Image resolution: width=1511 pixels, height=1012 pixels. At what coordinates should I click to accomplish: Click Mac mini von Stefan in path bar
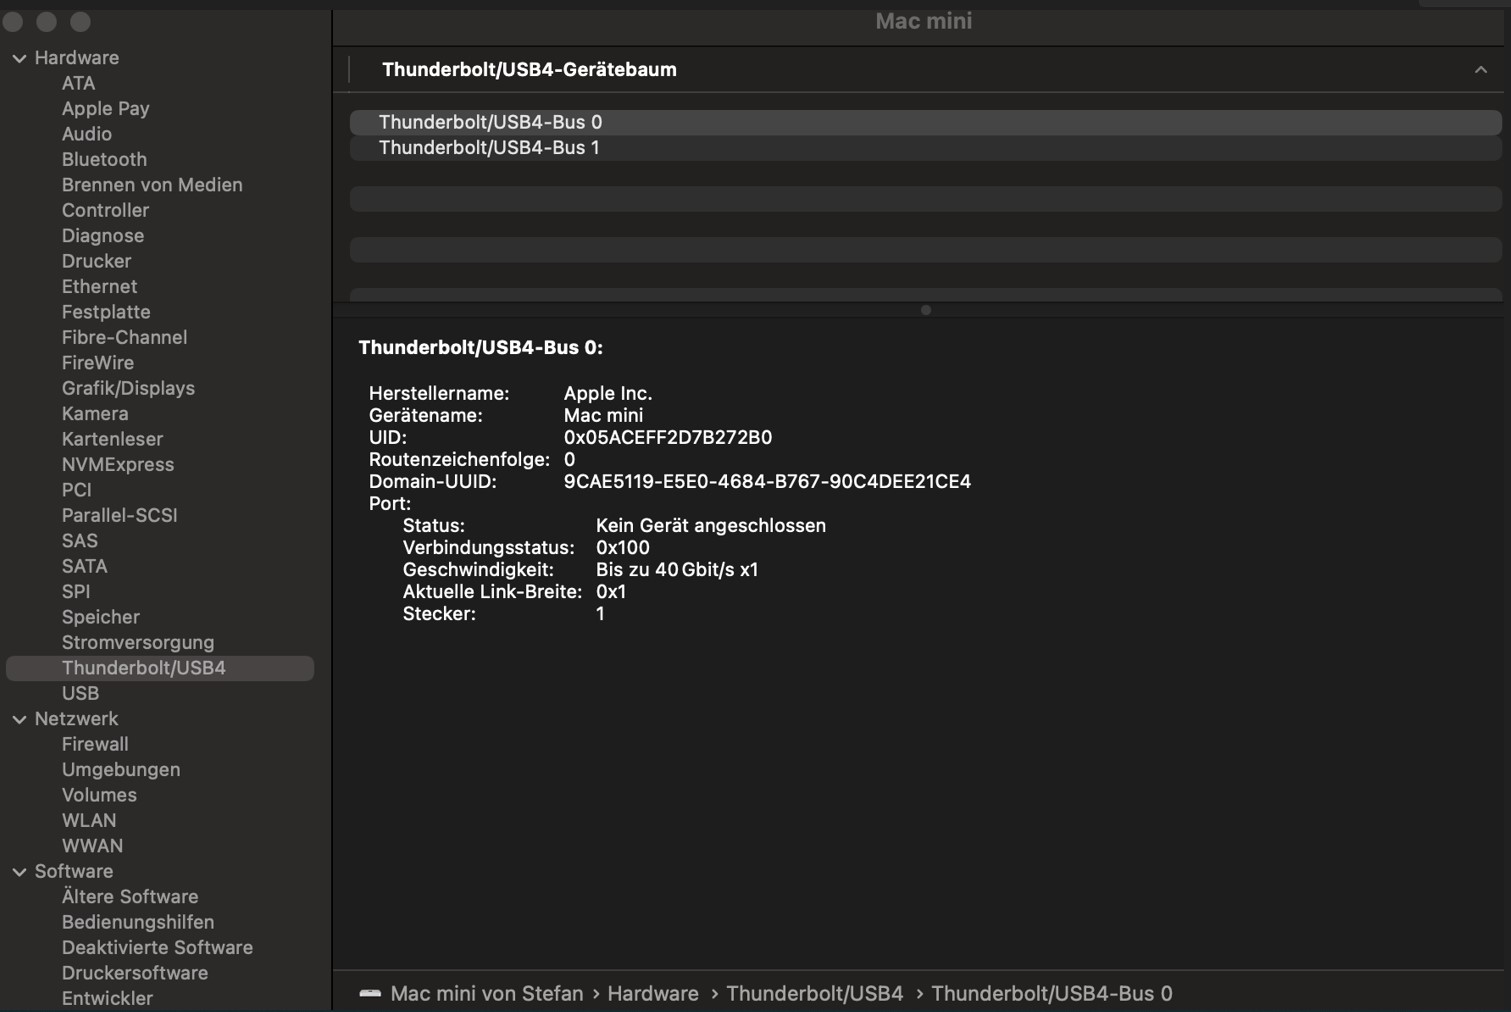click(x=487, y=994)
